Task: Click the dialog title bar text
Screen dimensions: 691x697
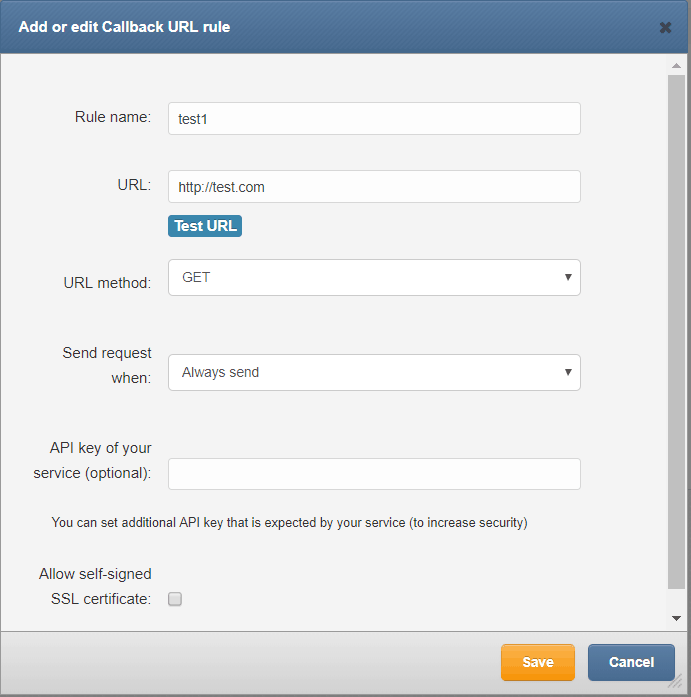Action: coord(124,27)
